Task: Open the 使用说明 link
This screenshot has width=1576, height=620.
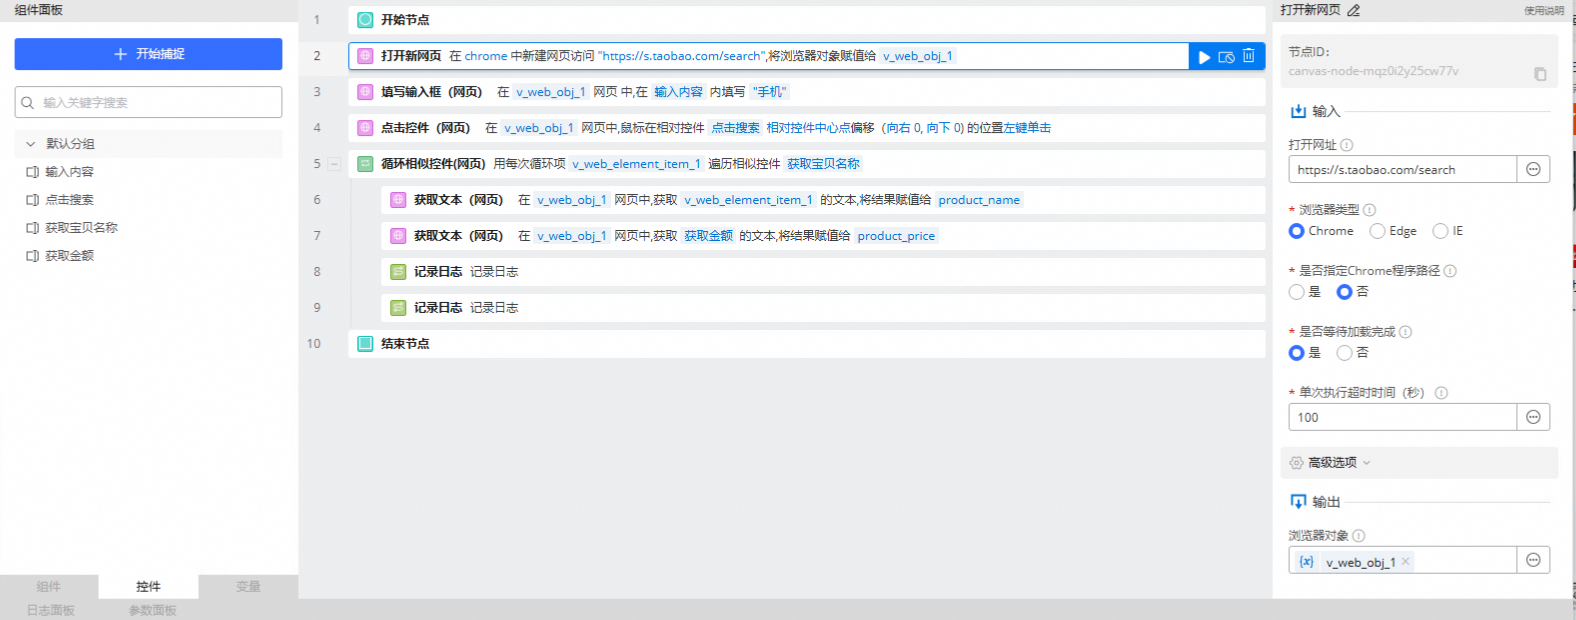Action: point(1544,11)
